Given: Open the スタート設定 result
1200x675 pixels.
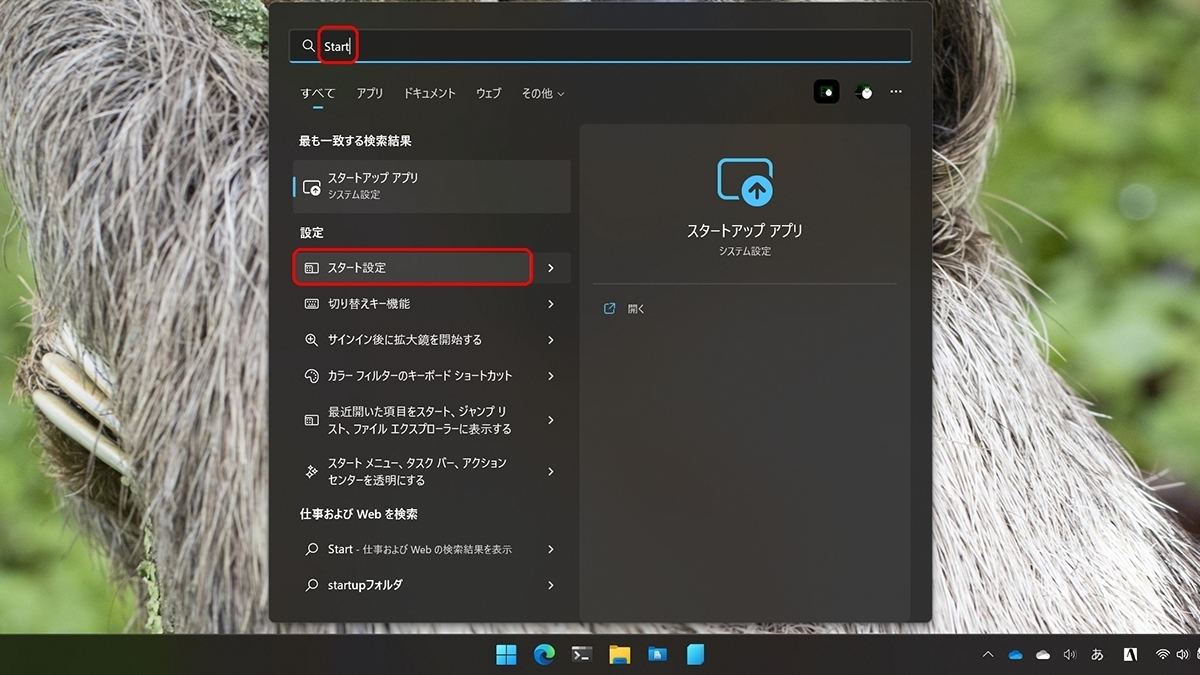Looking at the screenshot, I should [x=412, y=268].
